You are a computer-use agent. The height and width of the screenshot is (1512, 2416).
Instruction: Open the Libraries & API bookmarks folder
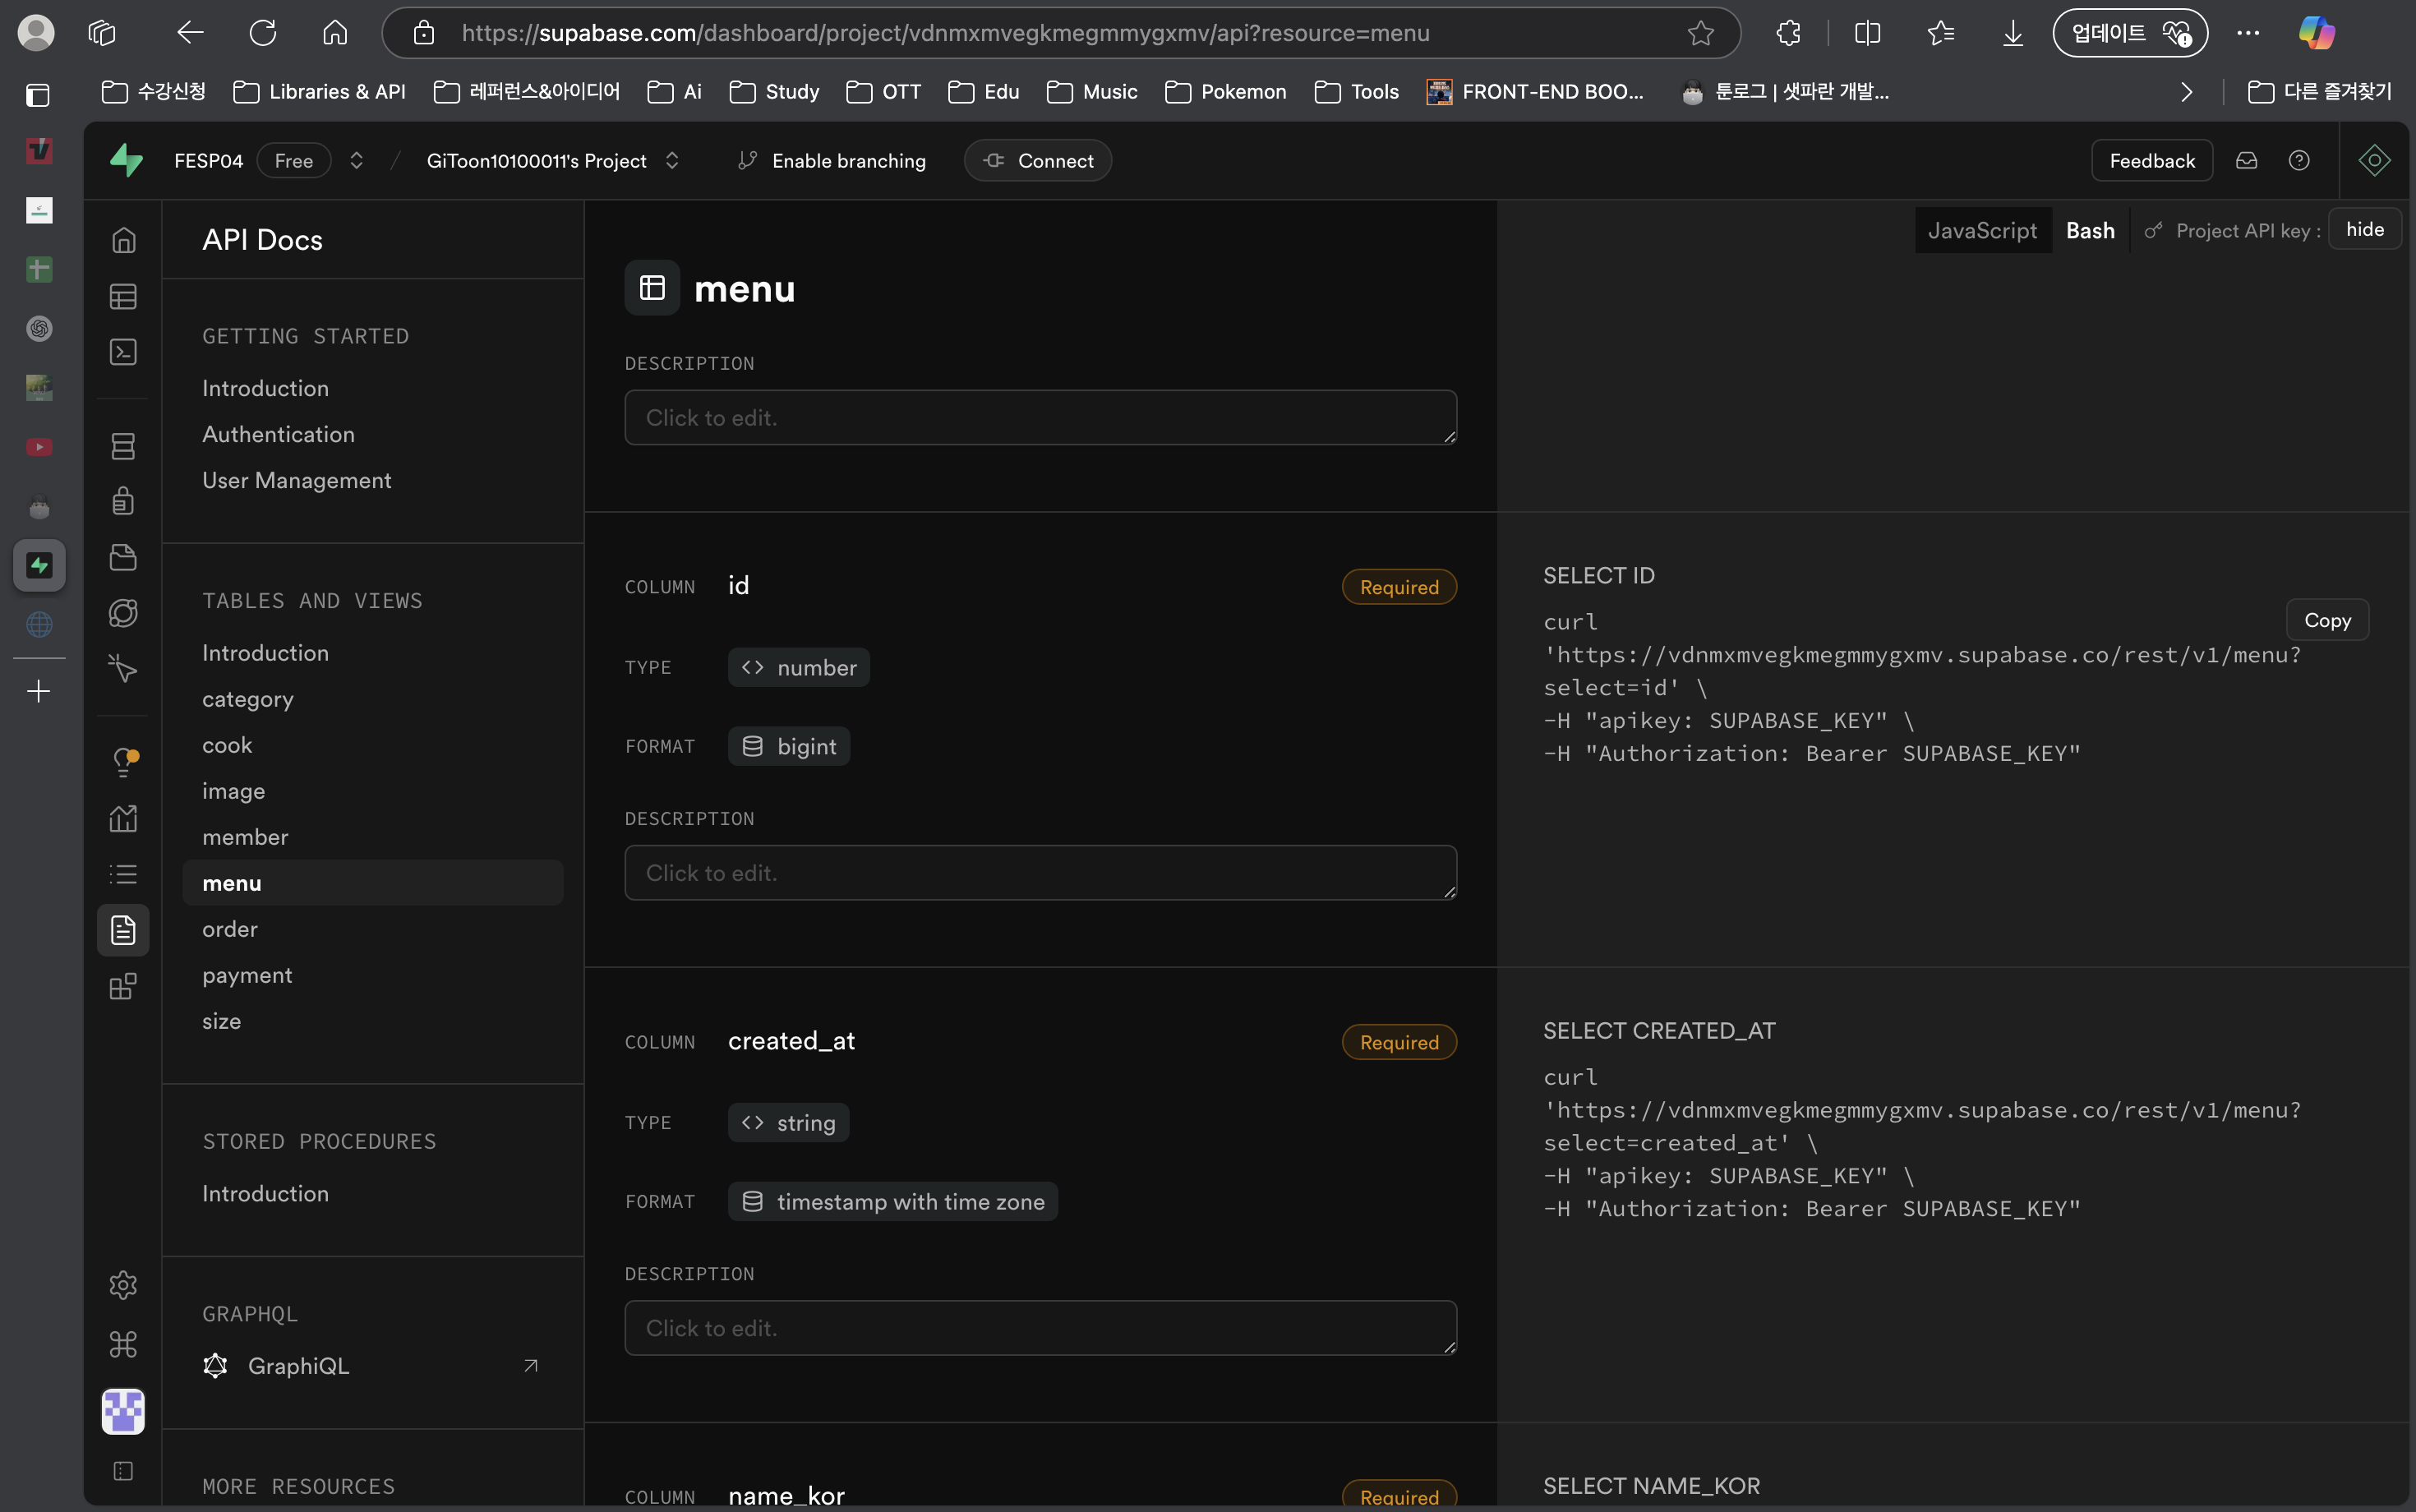click(319, 92)
